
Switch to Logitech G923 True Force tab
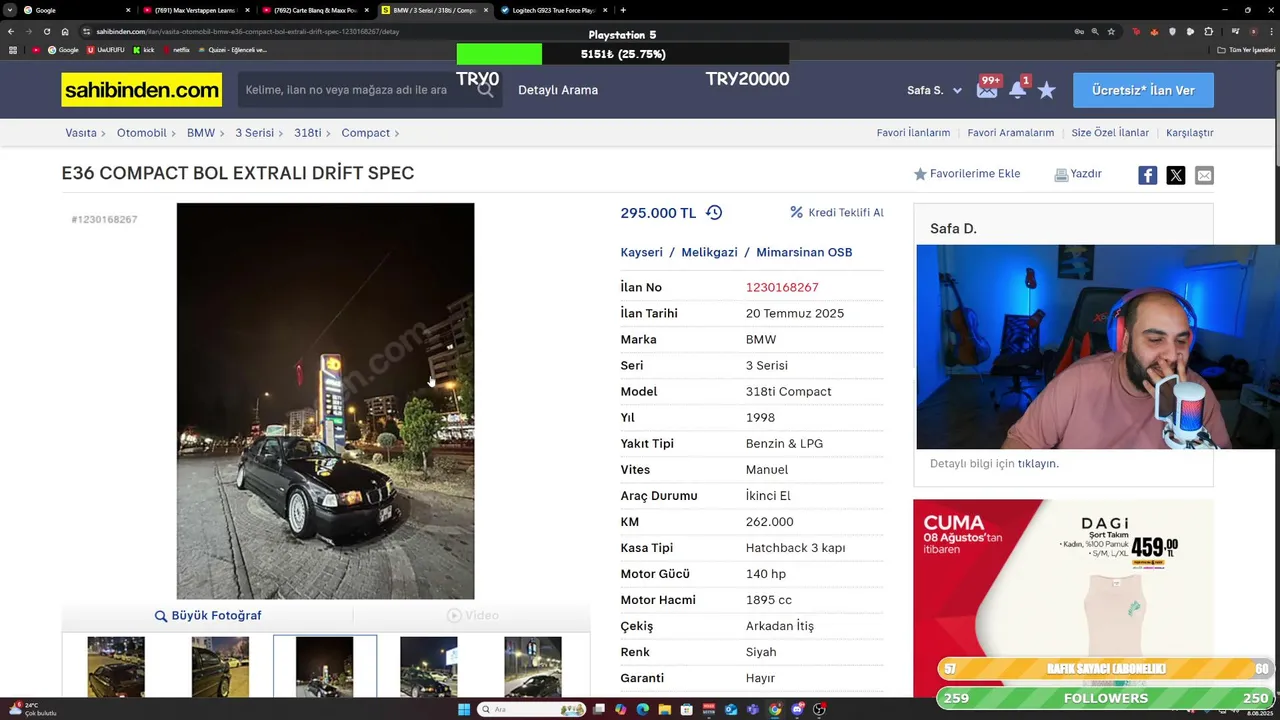point(553,10)
